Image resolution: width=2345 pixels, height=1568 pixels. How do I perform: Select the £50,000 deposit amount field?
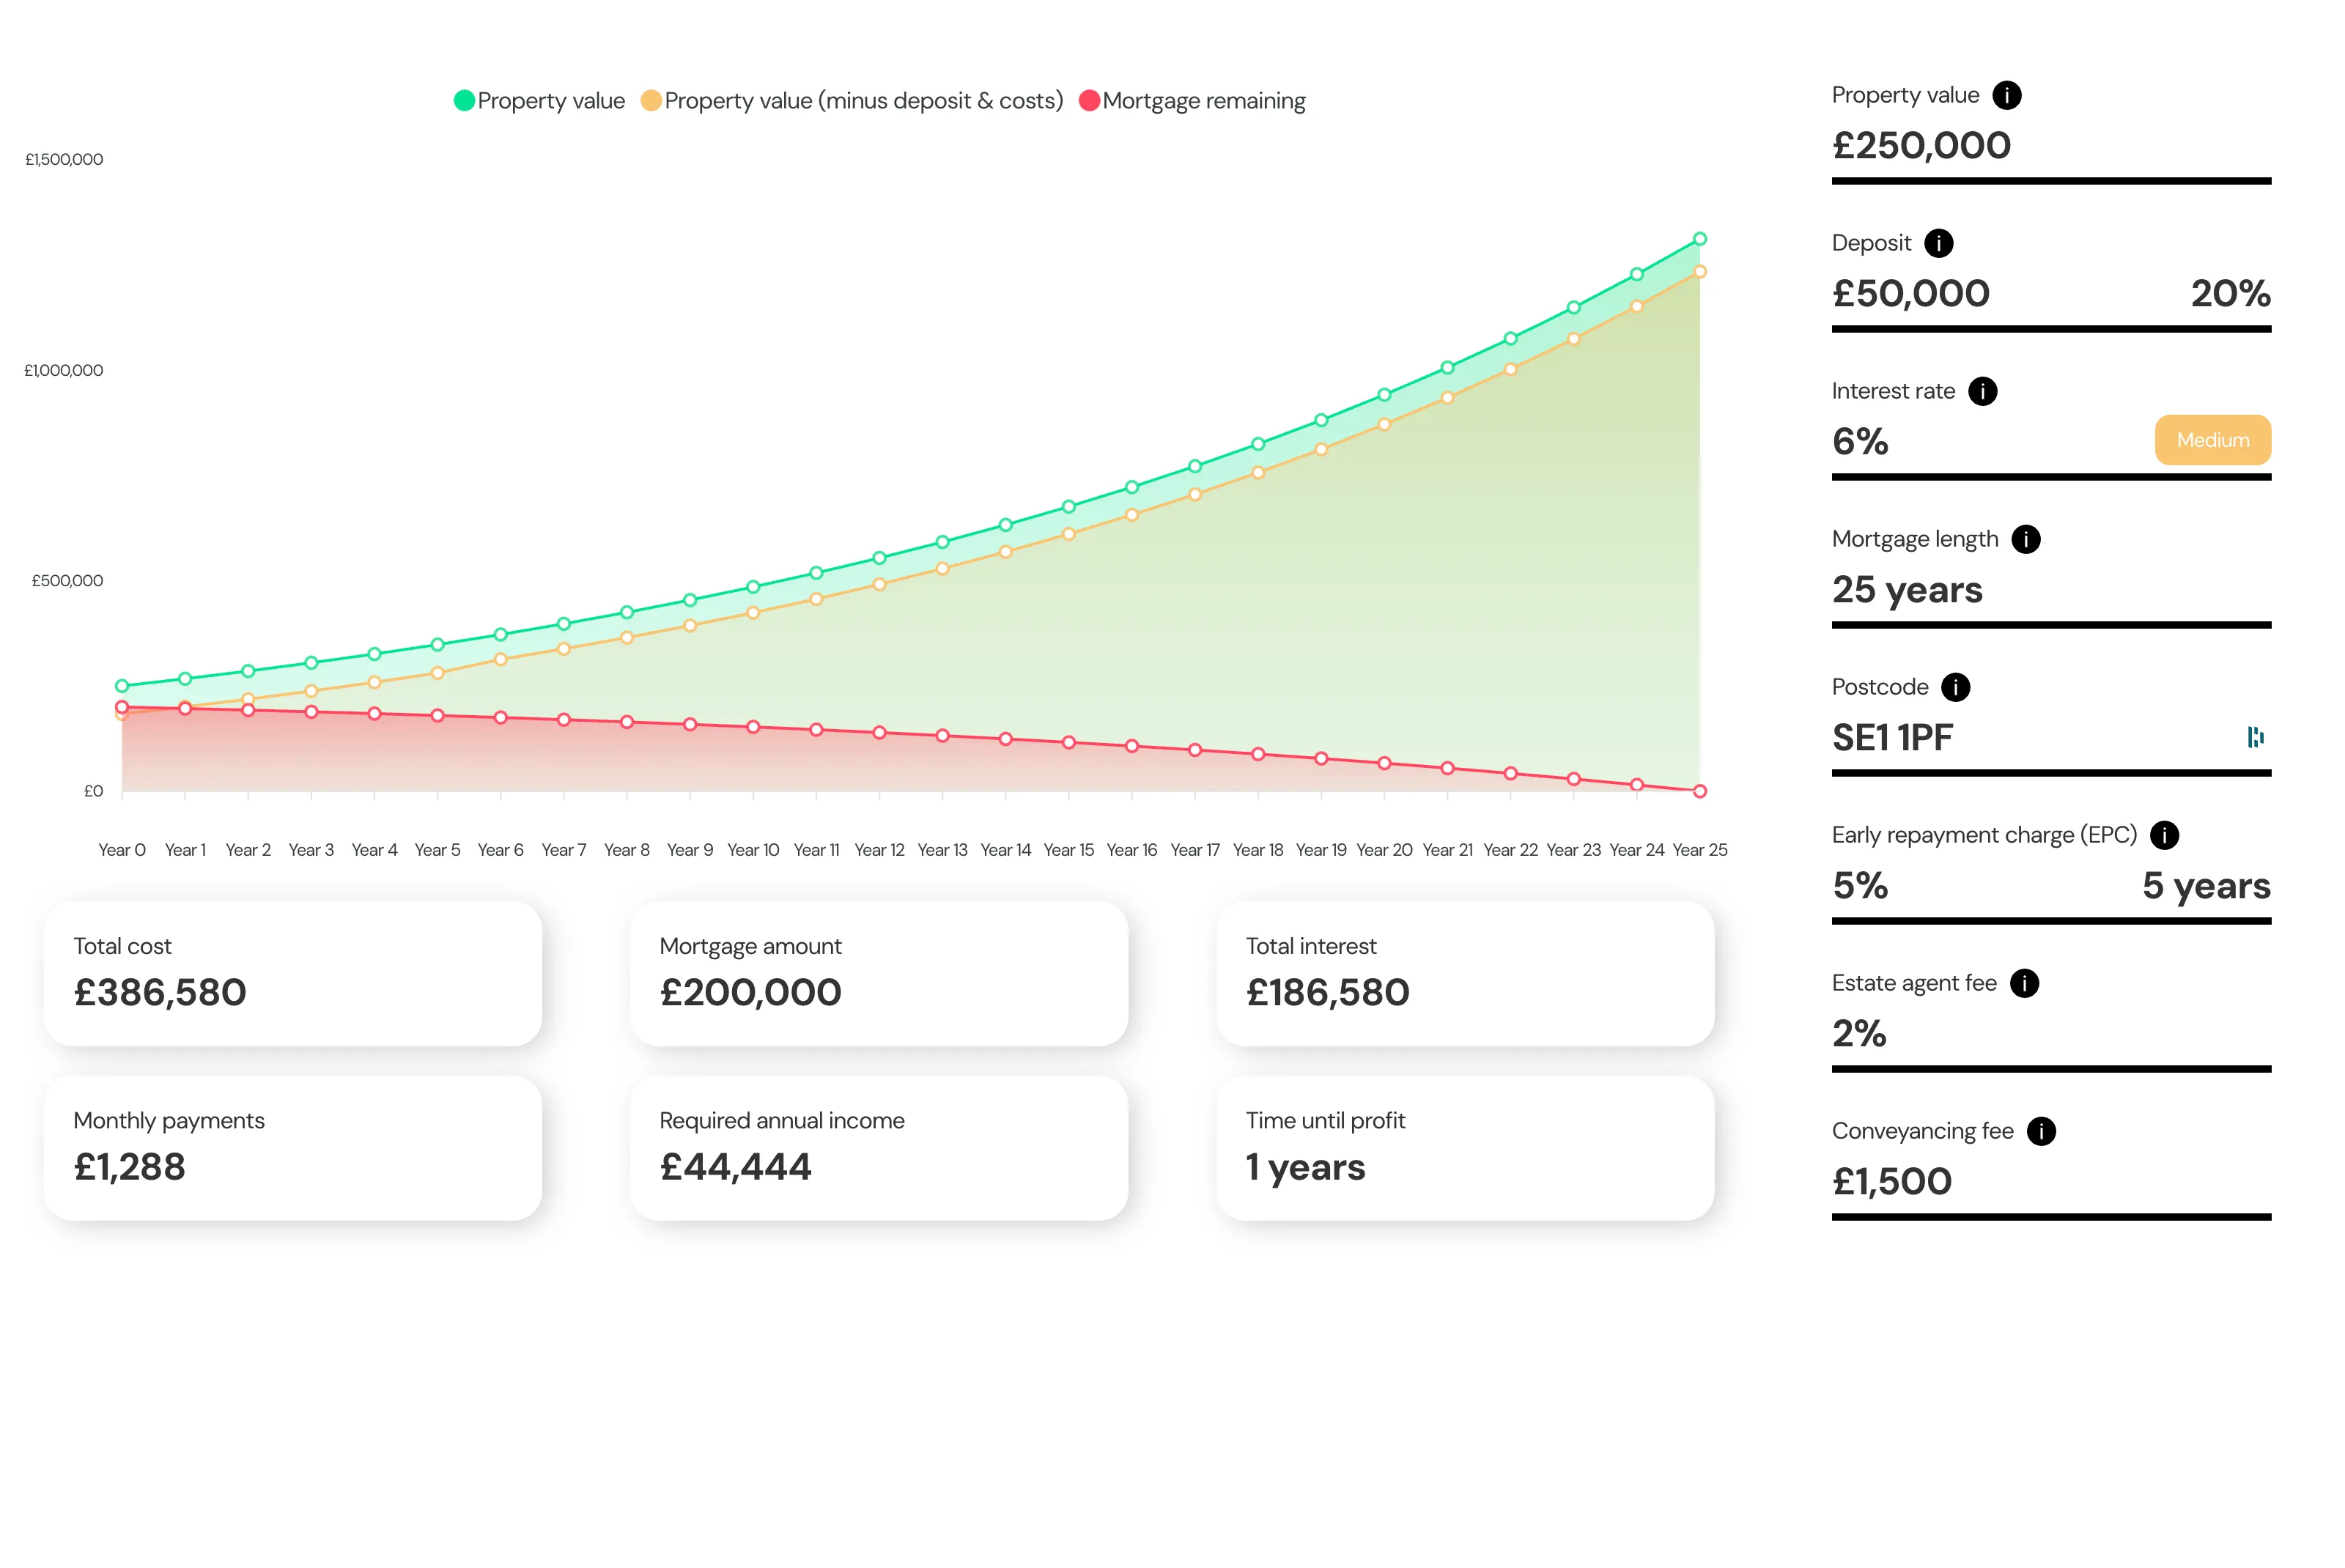point(1911,293)
